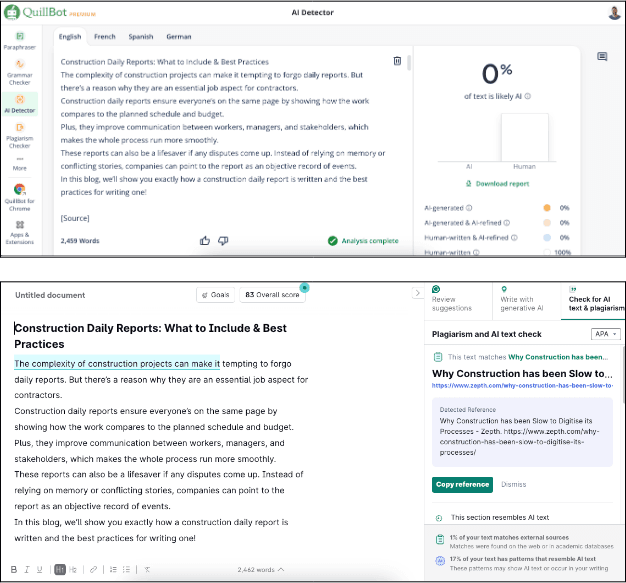Dismiss the plagiarism match
The height and width of the screenshot is (583, 626).
point(514,484)
